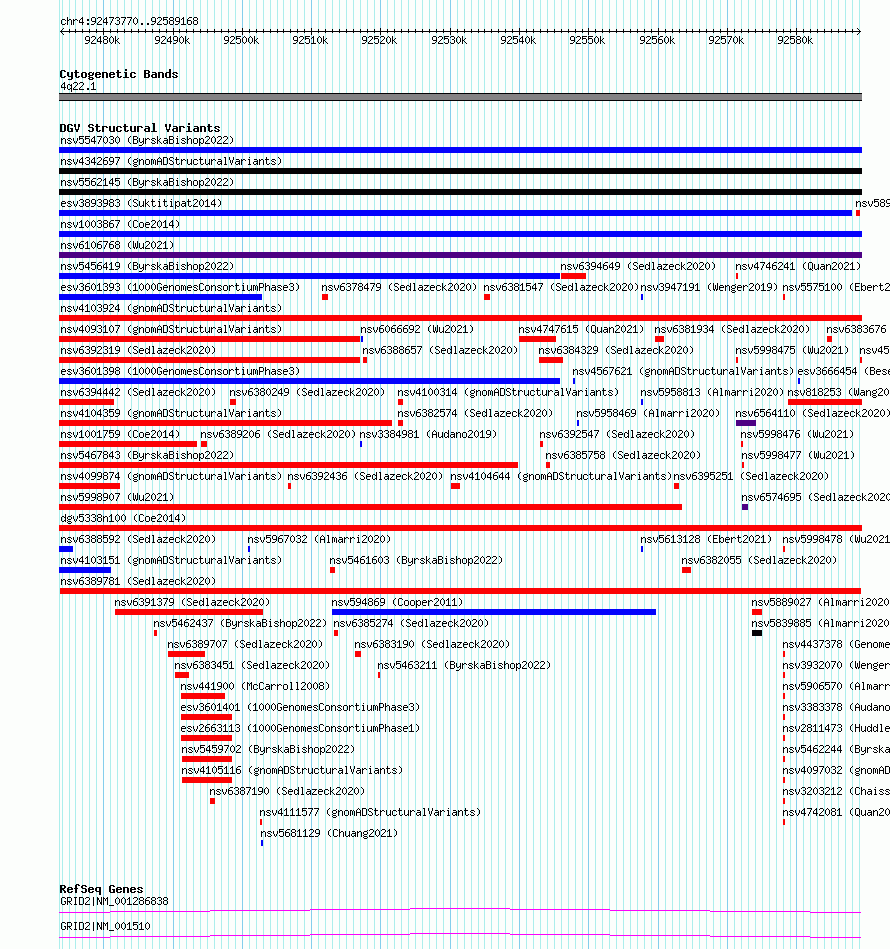The height and width of the screenshot is (949, 890).
Task: Click nsv4747615 (Quan2021) label
Action: pyautogui.click(x=581, y=329)
